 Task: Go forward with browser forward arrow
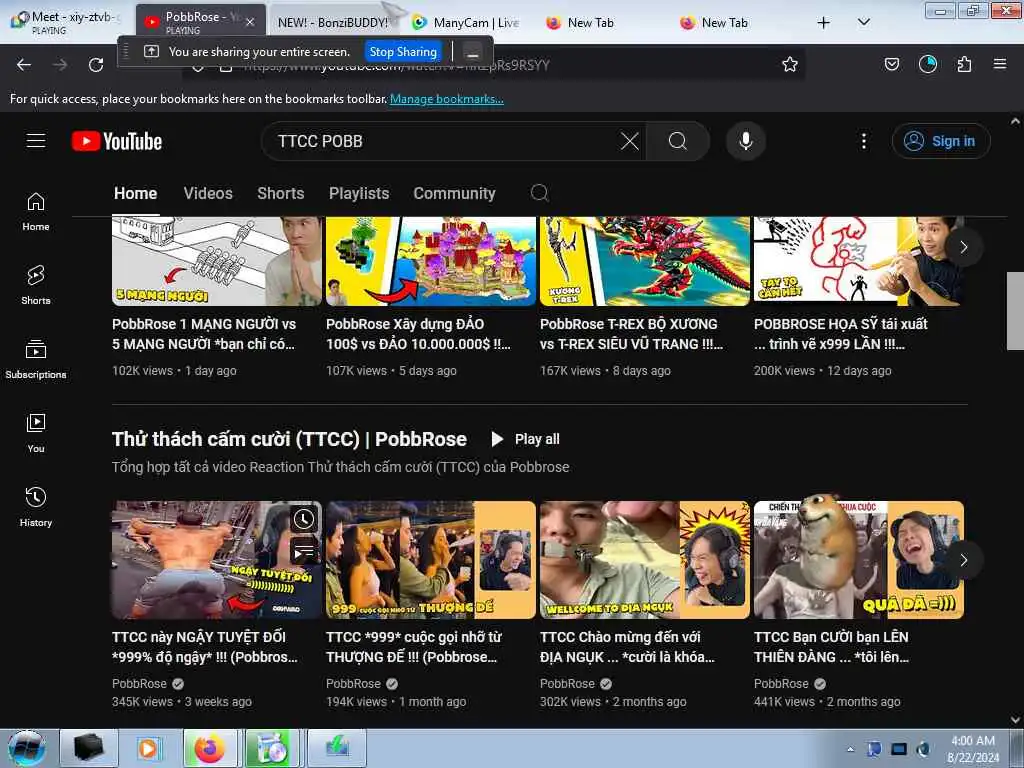point(60,65)
